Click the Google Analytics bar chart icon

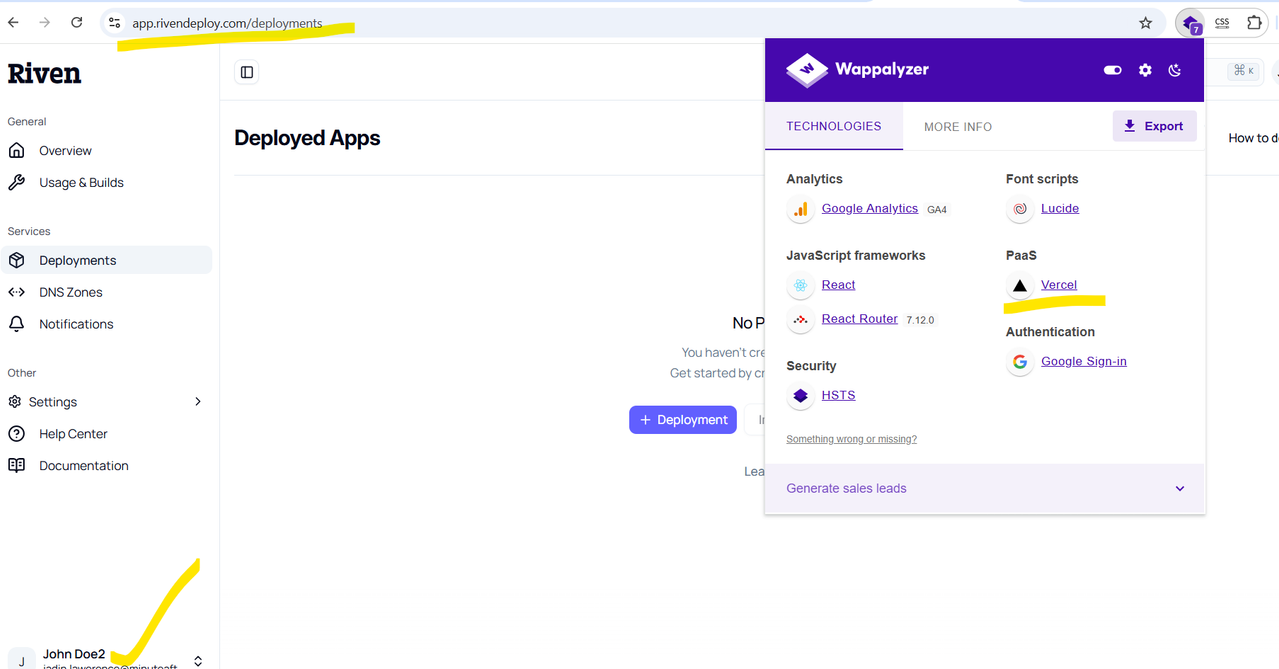800,209
